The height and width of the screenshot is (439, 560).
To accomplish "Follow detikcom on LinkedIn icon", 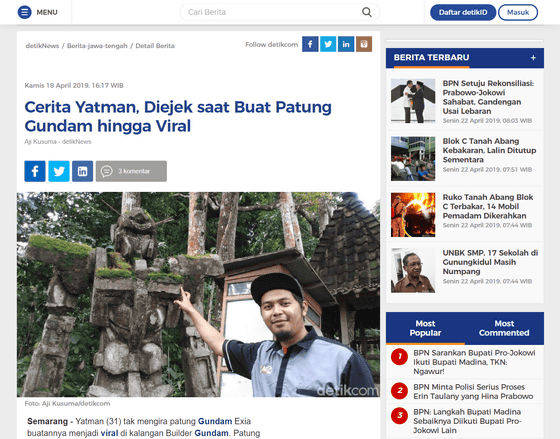I will (346, 44).
